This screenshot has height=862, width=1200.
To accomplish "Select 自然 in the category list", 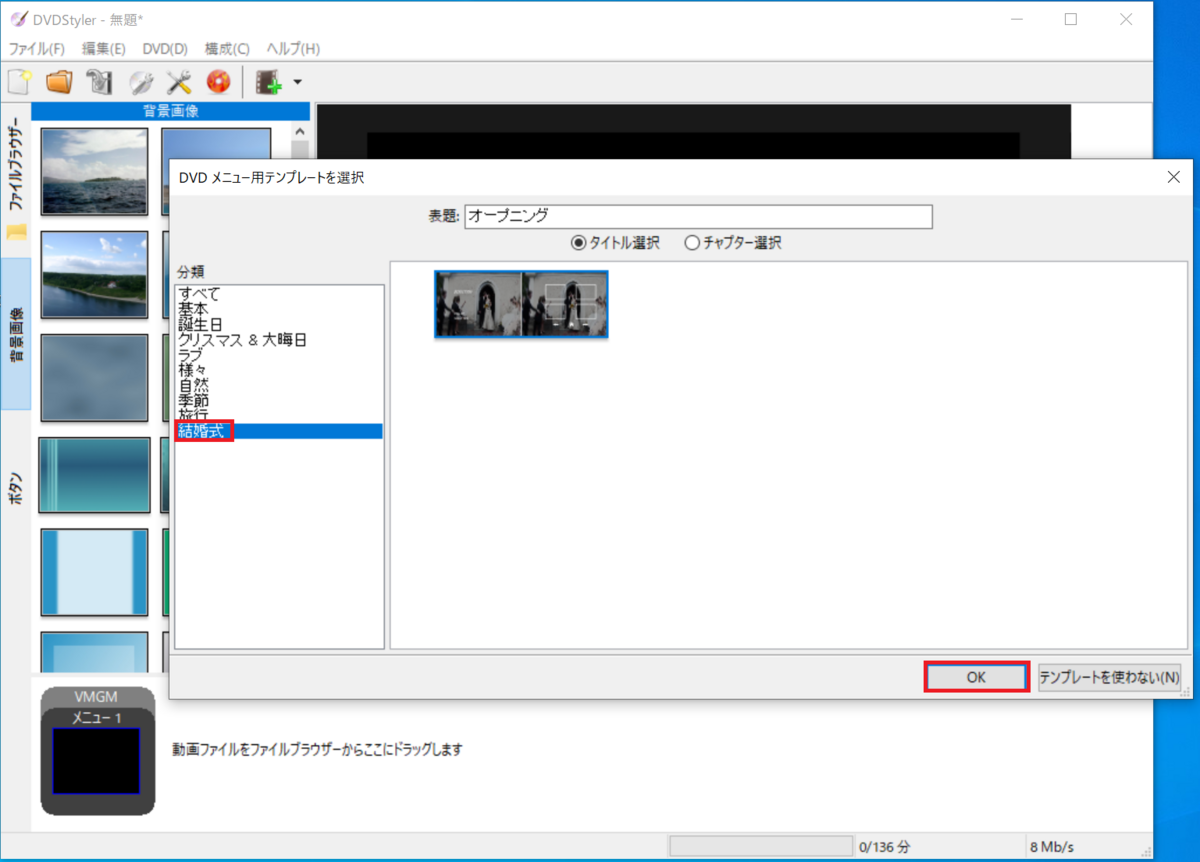I will coord(279,384).
